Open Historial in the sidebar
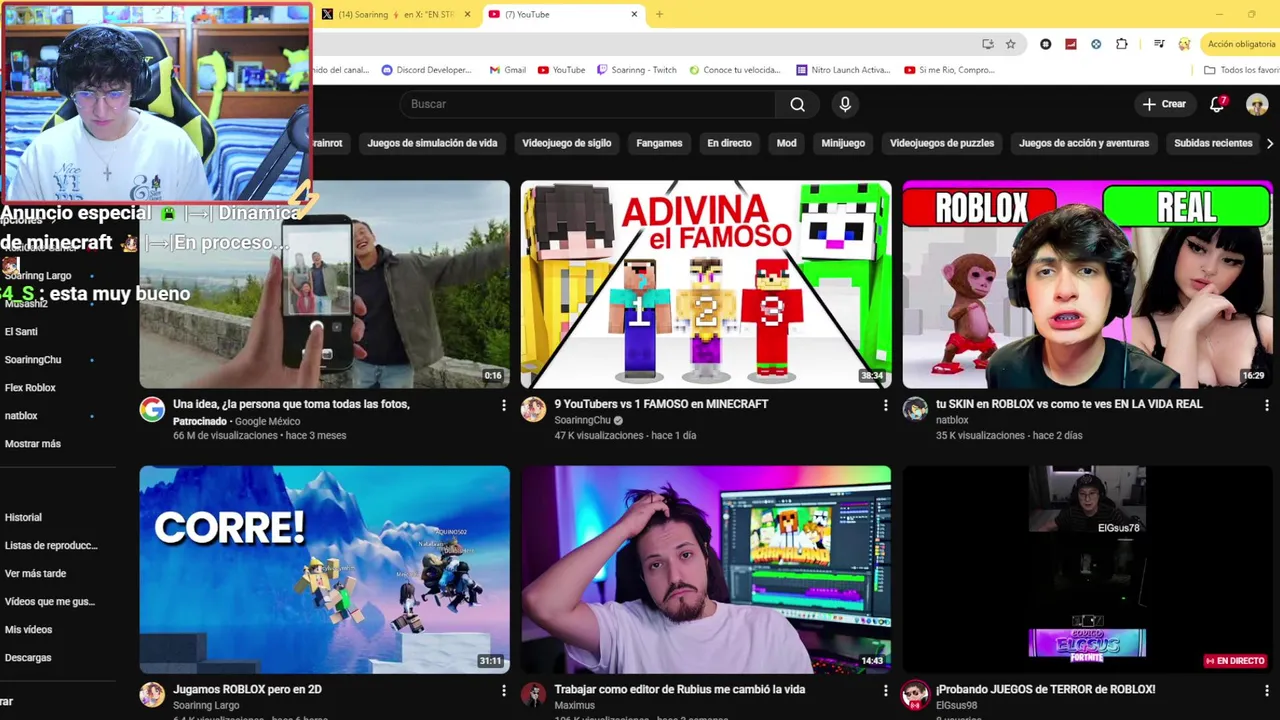This screenshot has height=720, width=1280. (x=23, y=518)
